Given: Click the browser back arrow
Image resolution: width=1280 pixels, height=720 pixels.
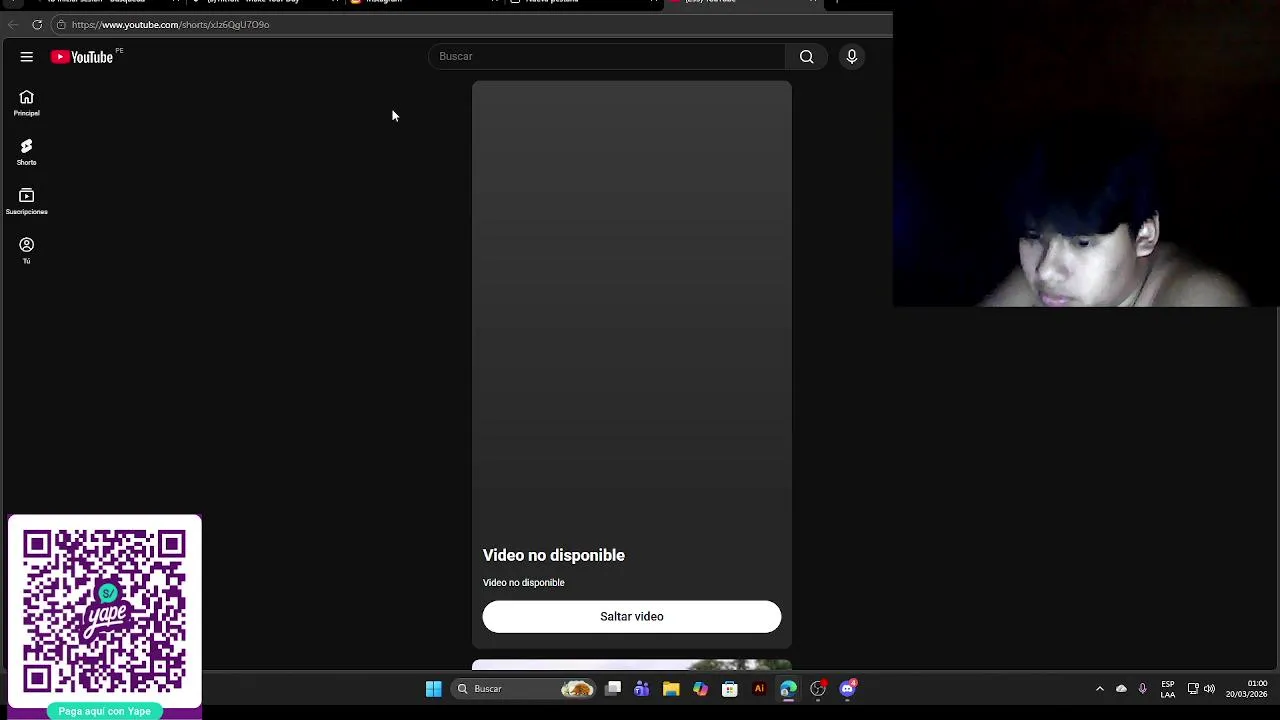Looking at the screenshot, I should pos(13,25).
